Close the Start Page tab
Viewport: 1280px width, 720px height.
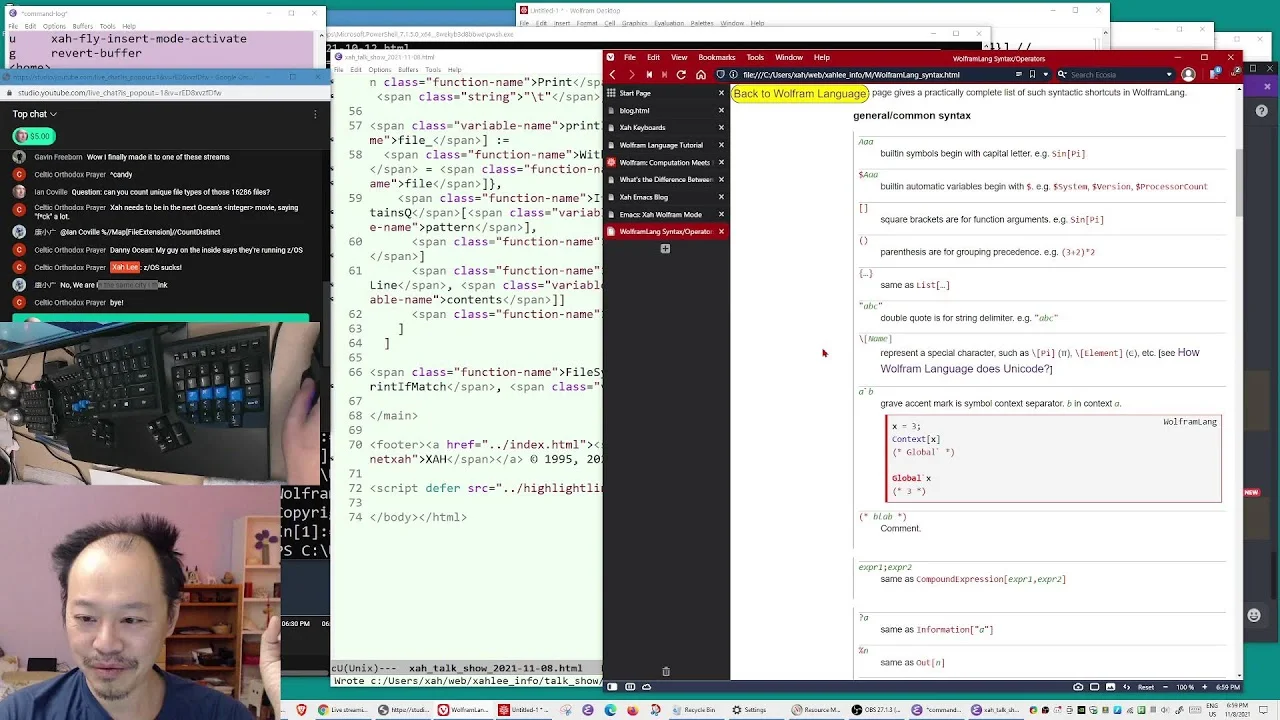point(721,93)
